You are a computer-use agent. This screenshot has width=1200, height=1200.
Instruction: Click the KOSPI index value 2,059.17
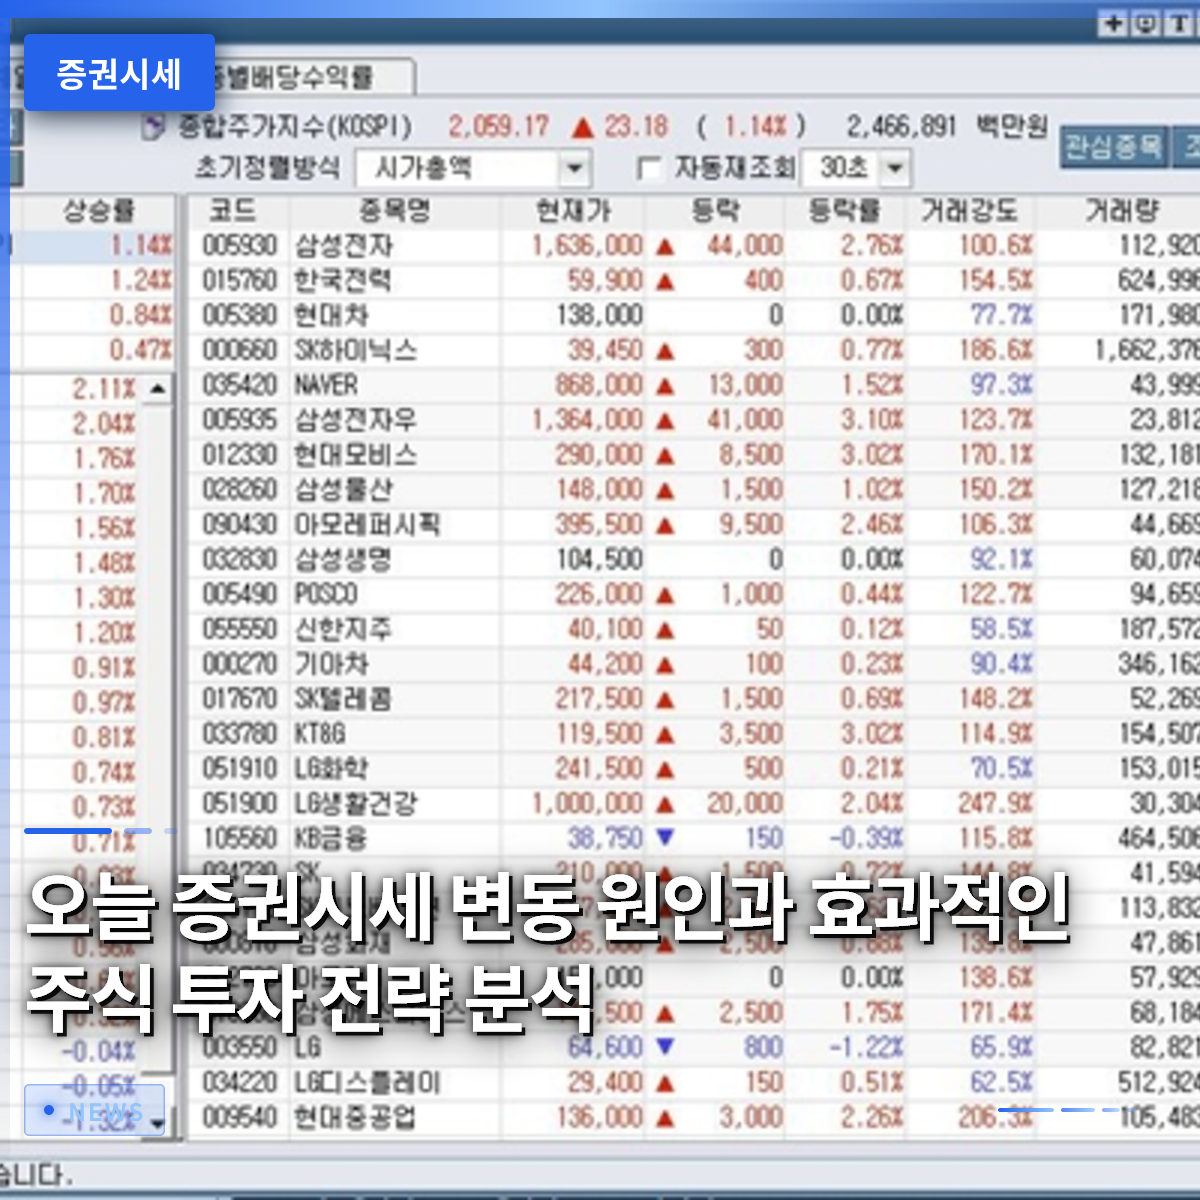(499, 128)
